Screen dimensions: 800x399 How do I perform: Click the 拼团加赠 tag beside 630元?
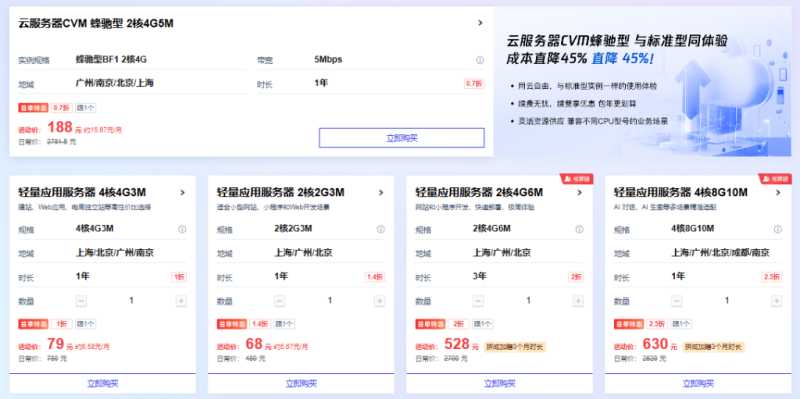click(x=713, y=347)
